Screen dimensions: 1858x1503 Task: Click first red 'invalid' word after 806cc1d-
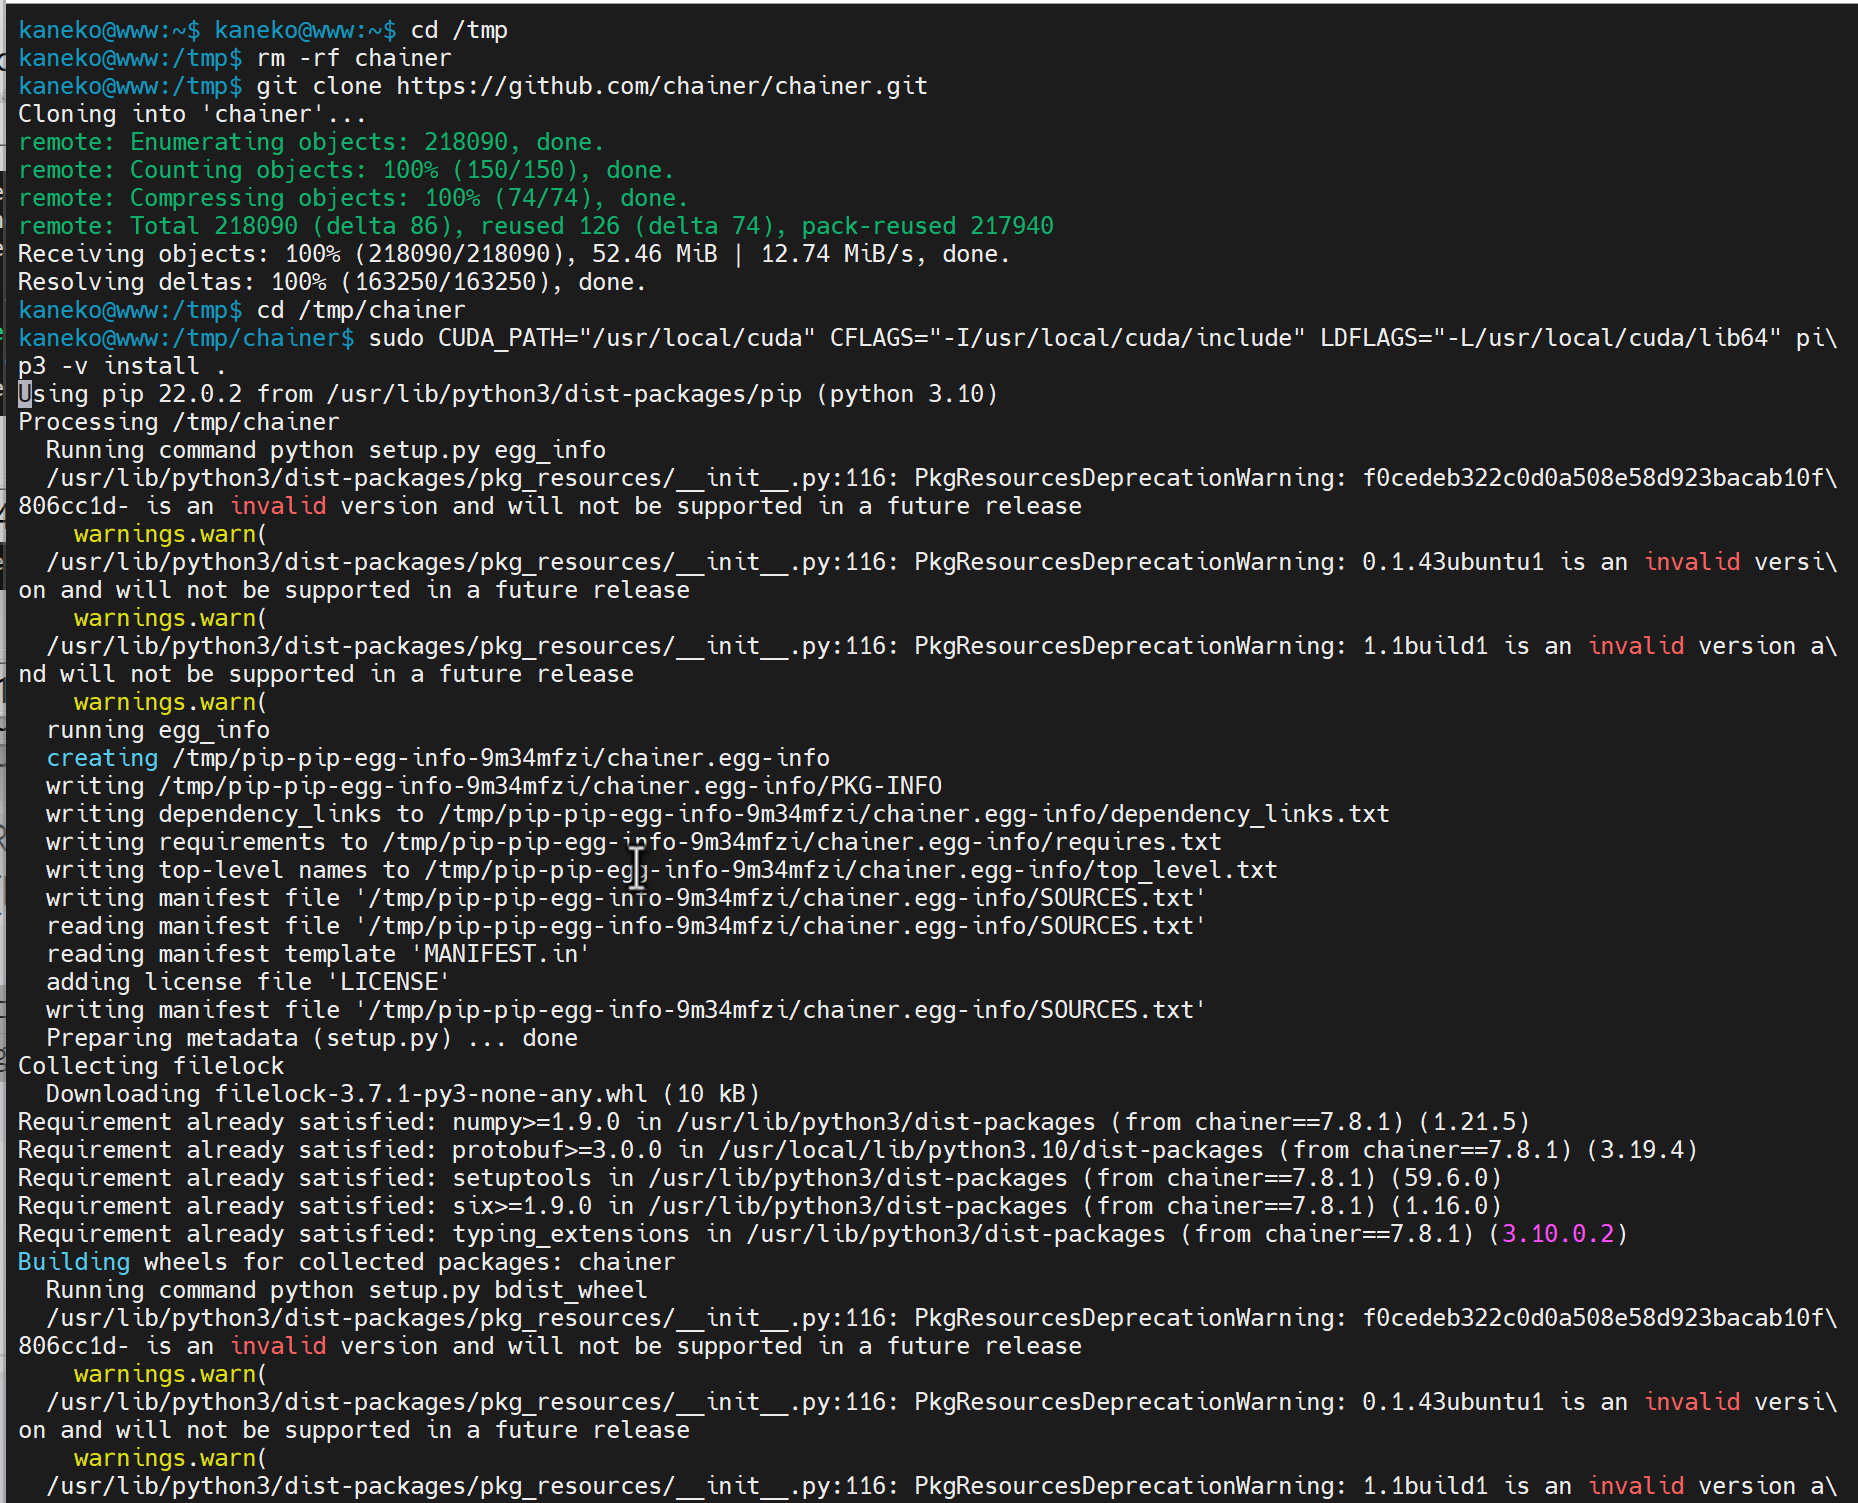278,506
